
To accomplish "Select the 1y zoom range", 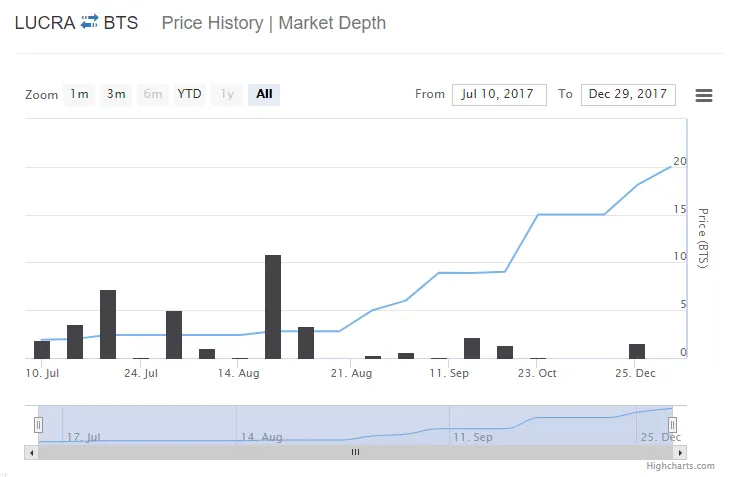I will point(227,95).
